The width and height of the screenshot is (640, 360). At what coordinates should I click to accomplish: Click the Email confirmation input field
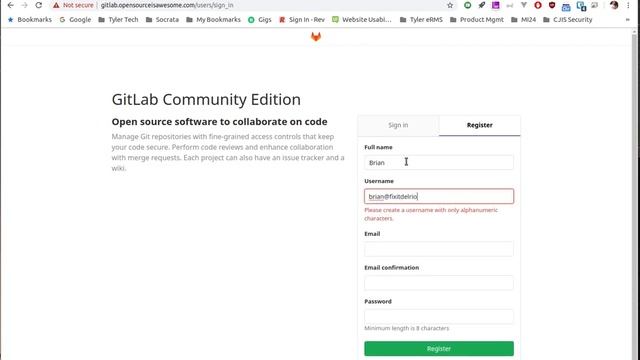click(x=439, y=283)
